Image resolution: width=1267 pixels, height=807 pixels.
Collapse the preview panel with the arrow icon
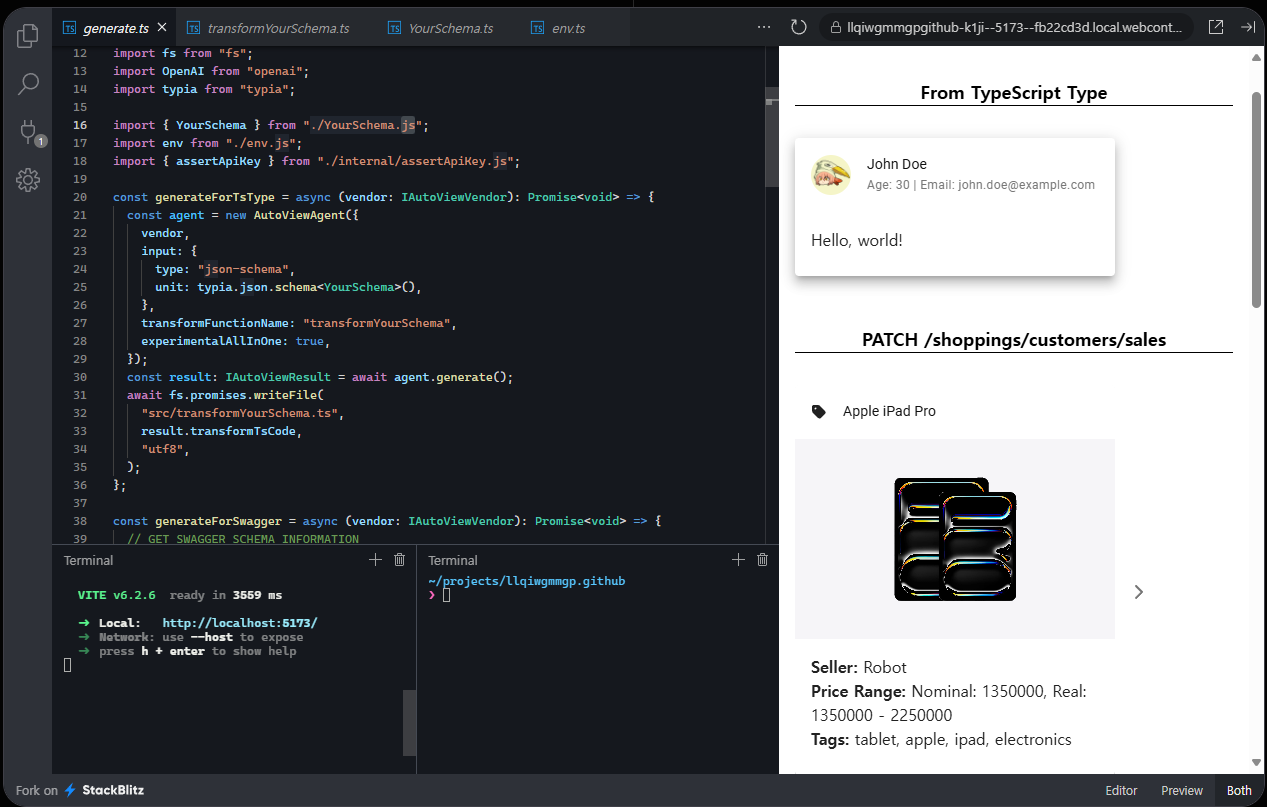[1248, 27]
